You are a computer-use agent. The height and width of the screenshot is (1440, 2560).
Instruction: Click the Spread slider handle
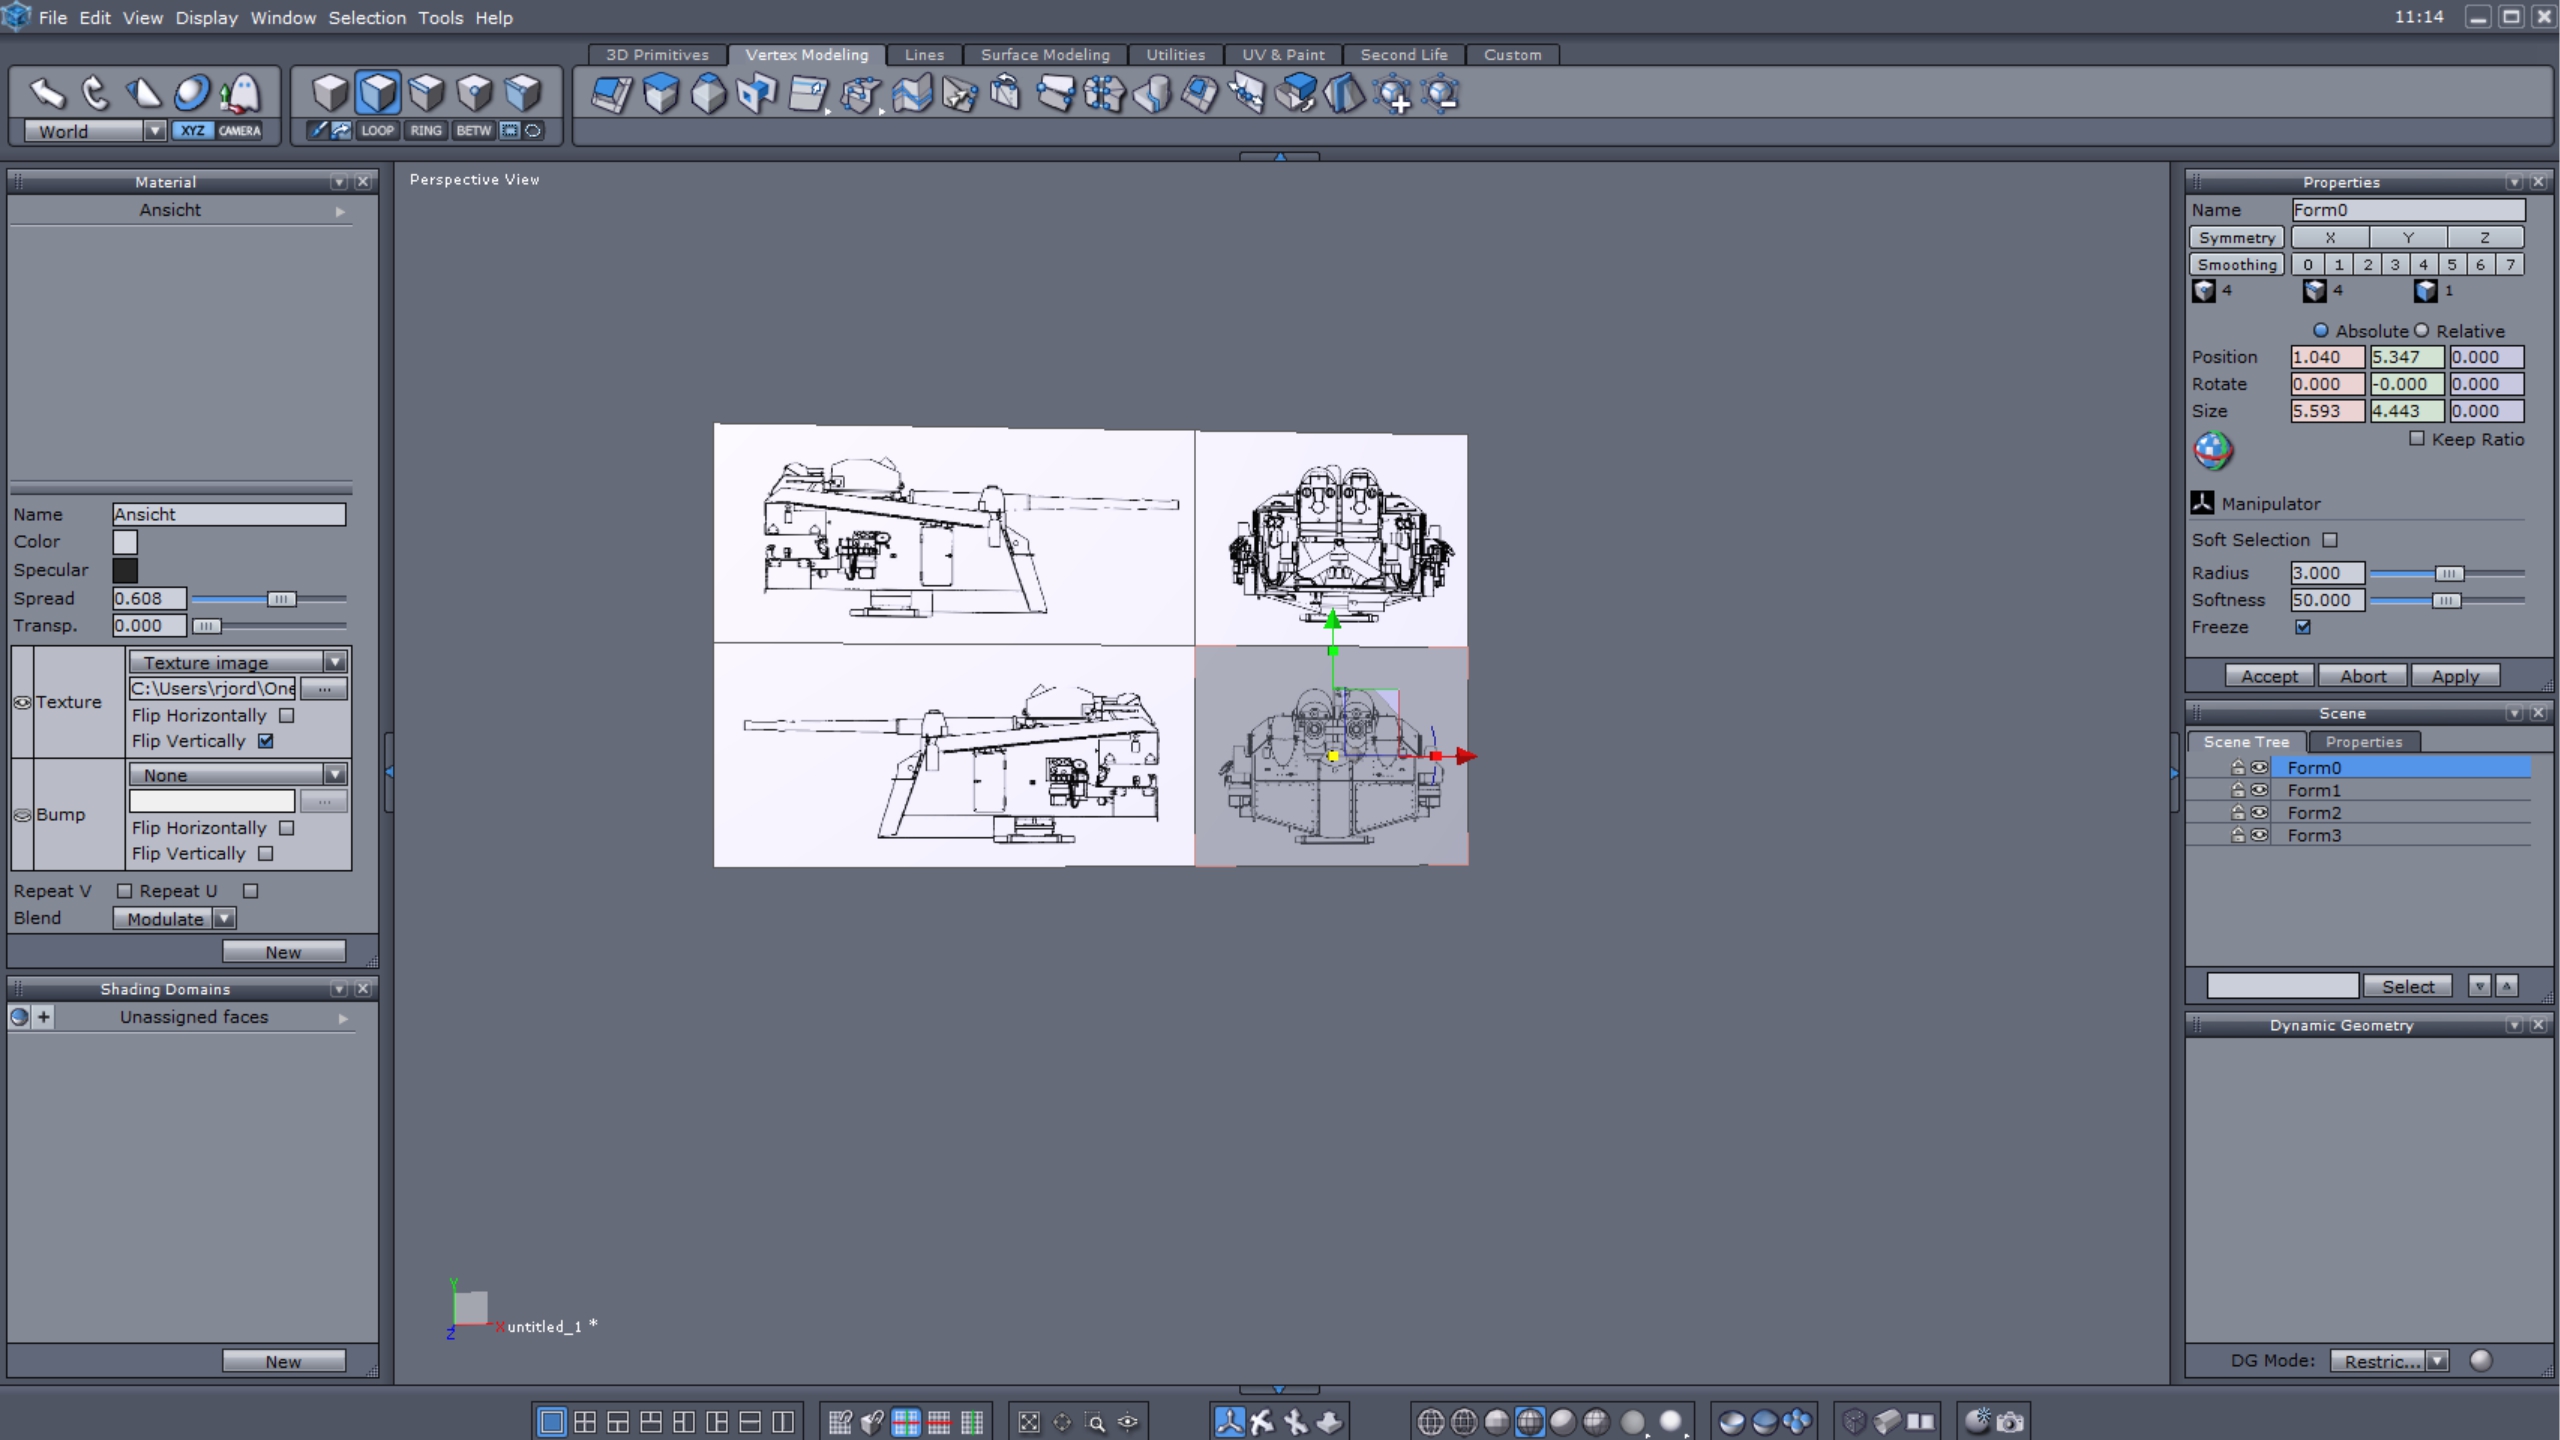[x=281, y=598]
